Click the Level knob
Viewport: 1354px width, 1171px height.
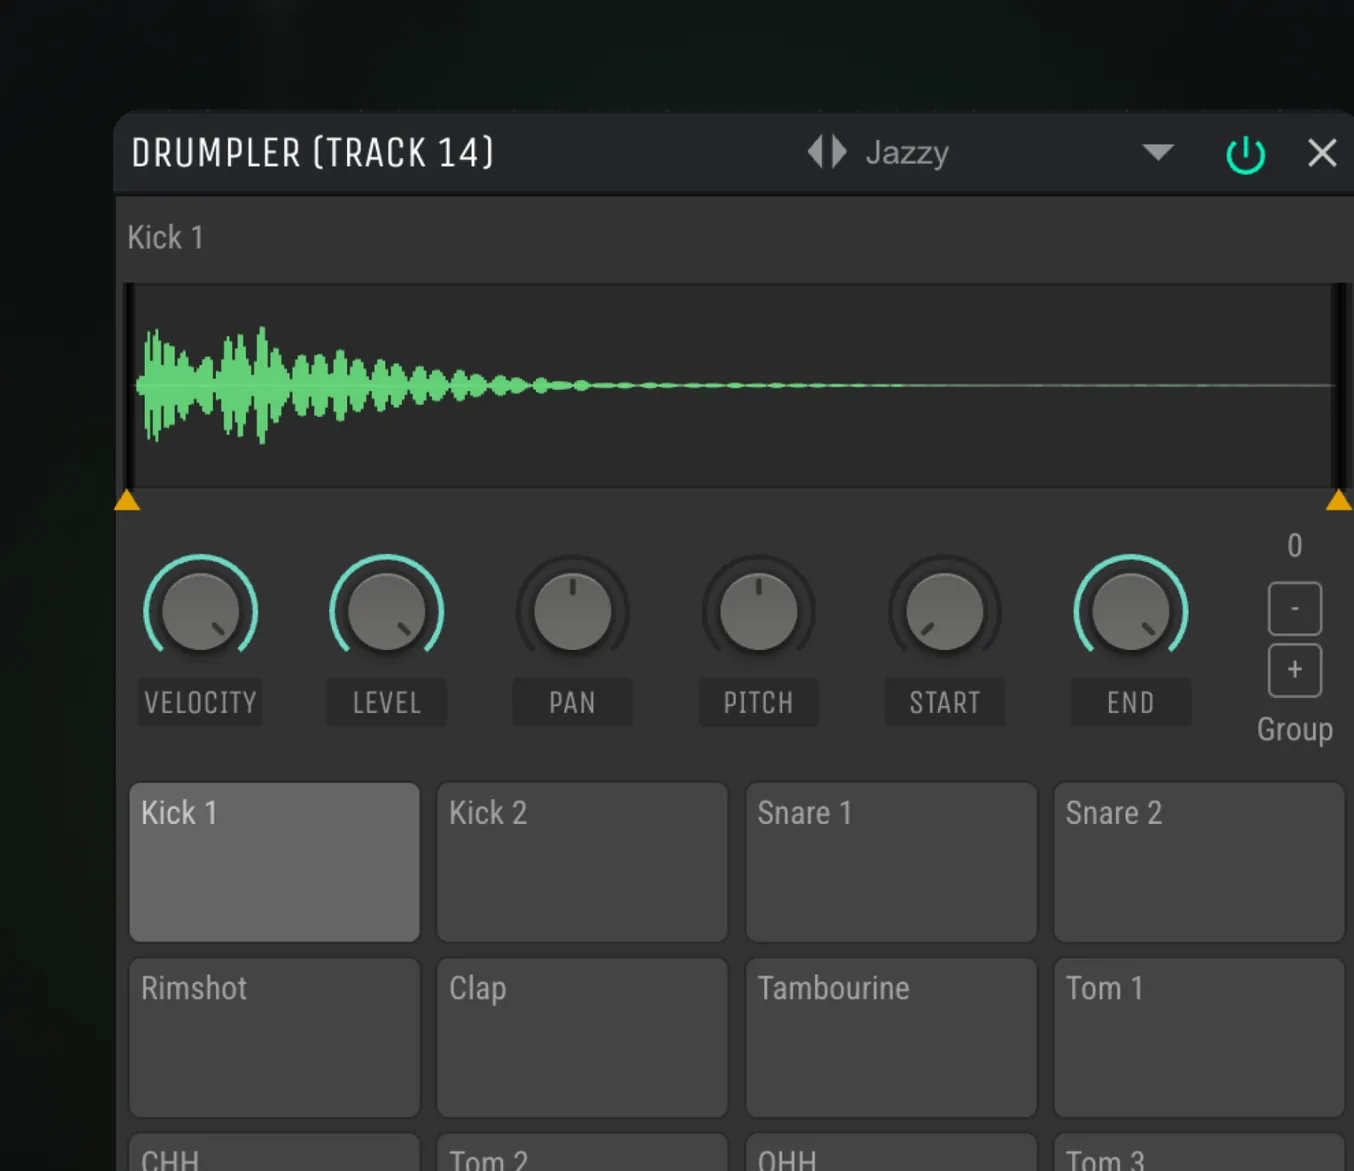coord(386,611)
